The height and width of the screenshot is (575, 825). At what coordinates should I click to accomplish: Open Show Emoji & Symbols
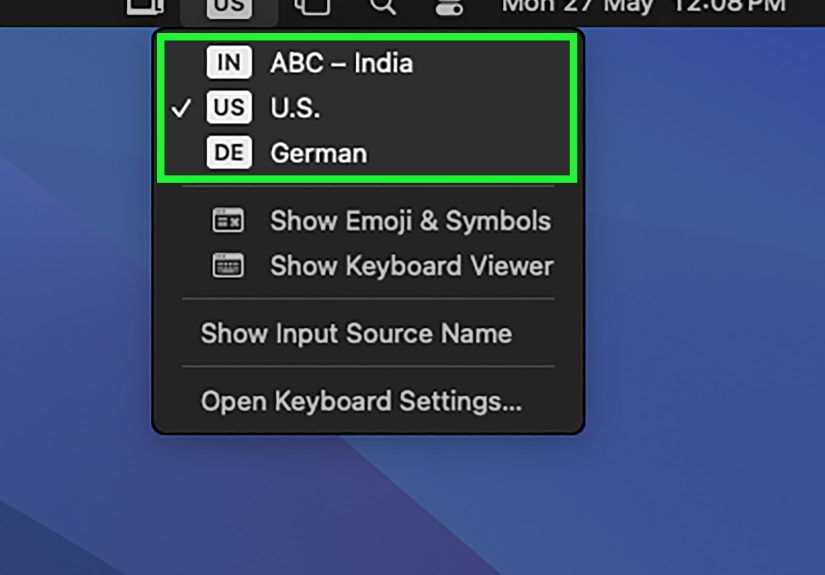click(x=368, y=220)
